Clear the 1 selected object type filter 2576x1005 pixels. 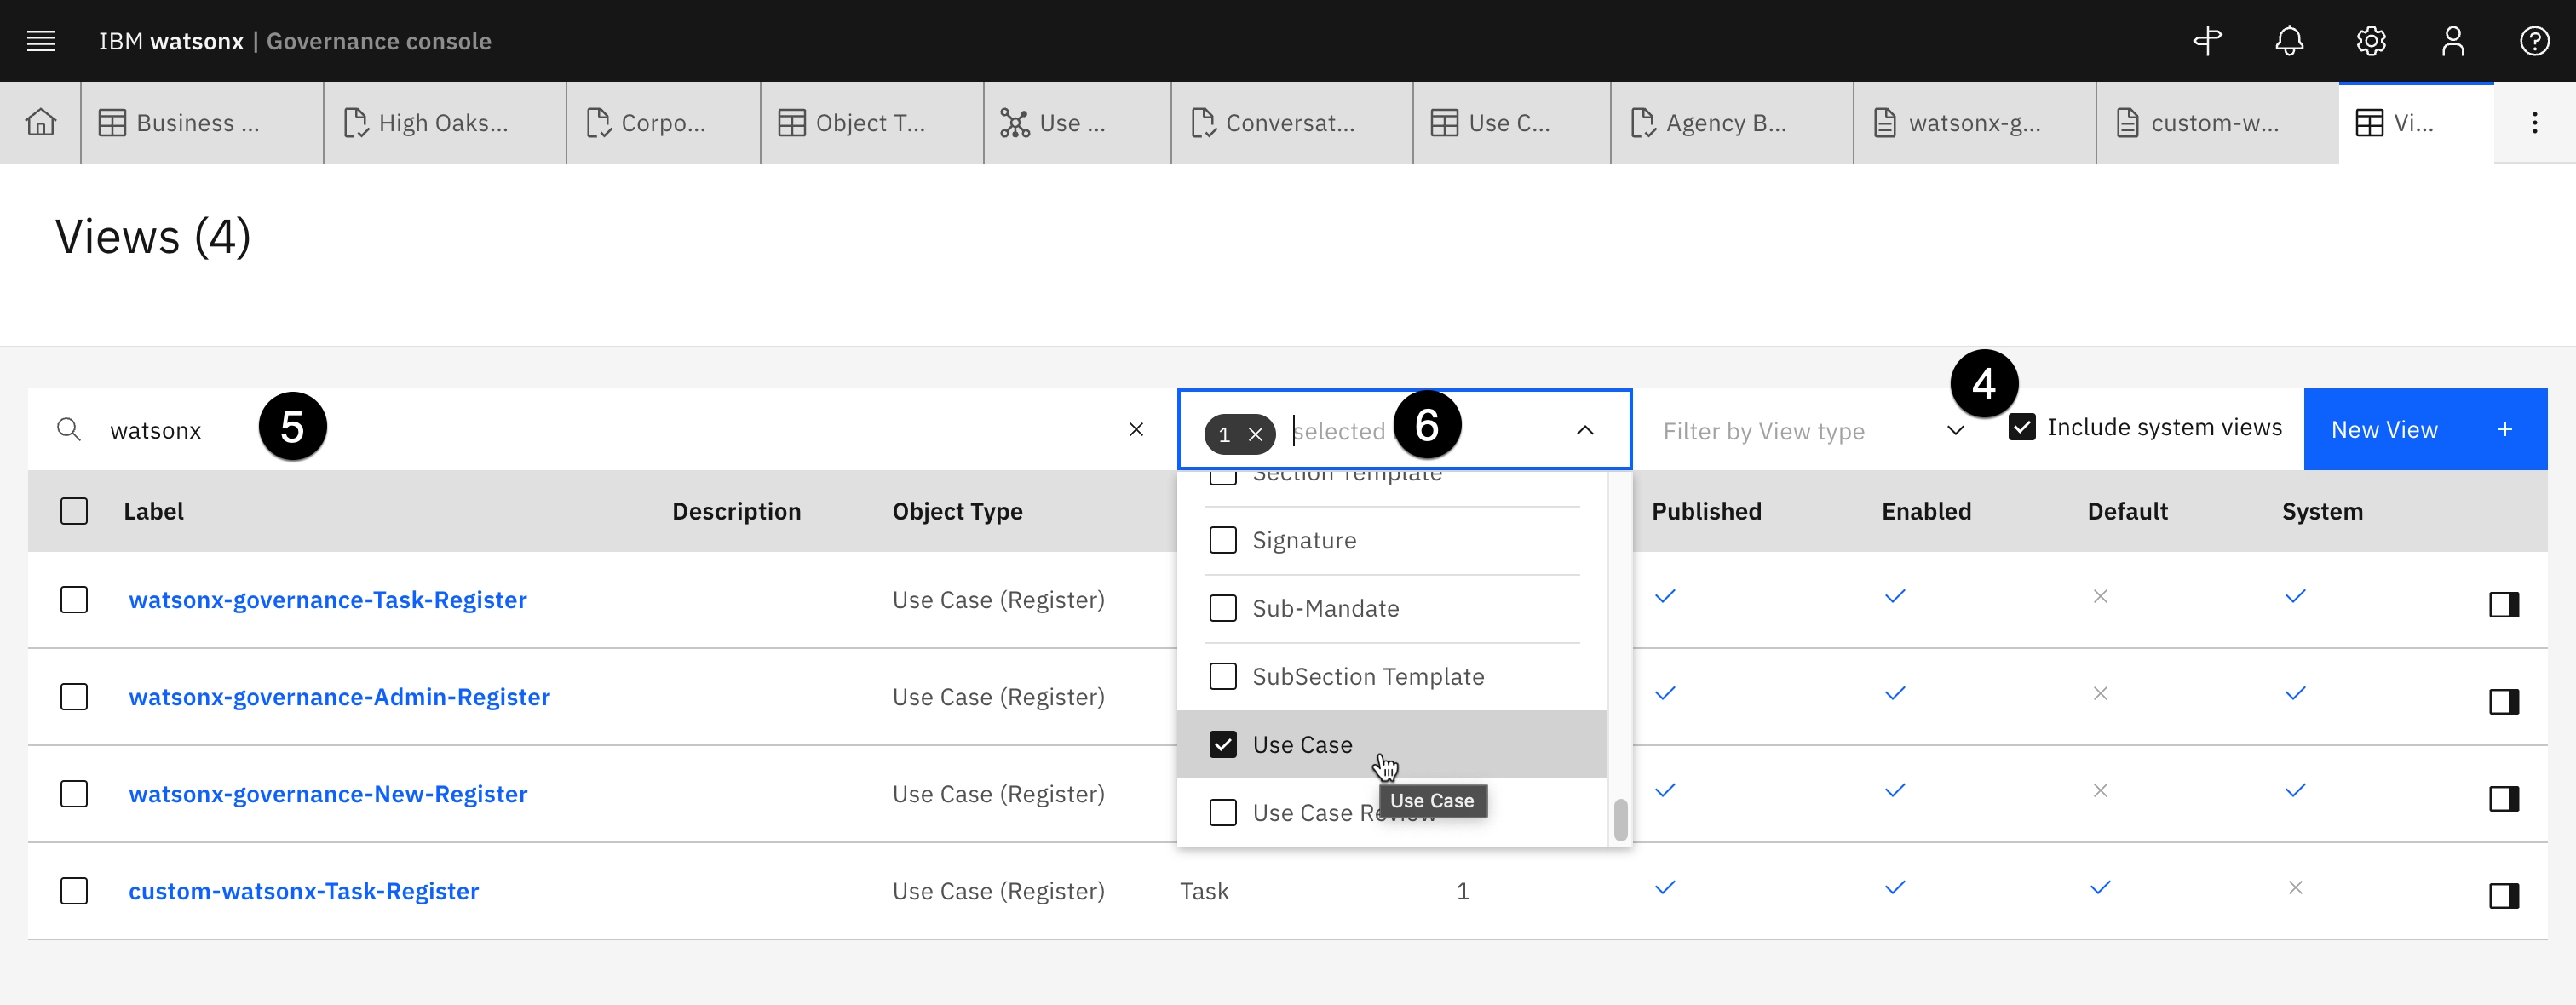(1255, 434)
